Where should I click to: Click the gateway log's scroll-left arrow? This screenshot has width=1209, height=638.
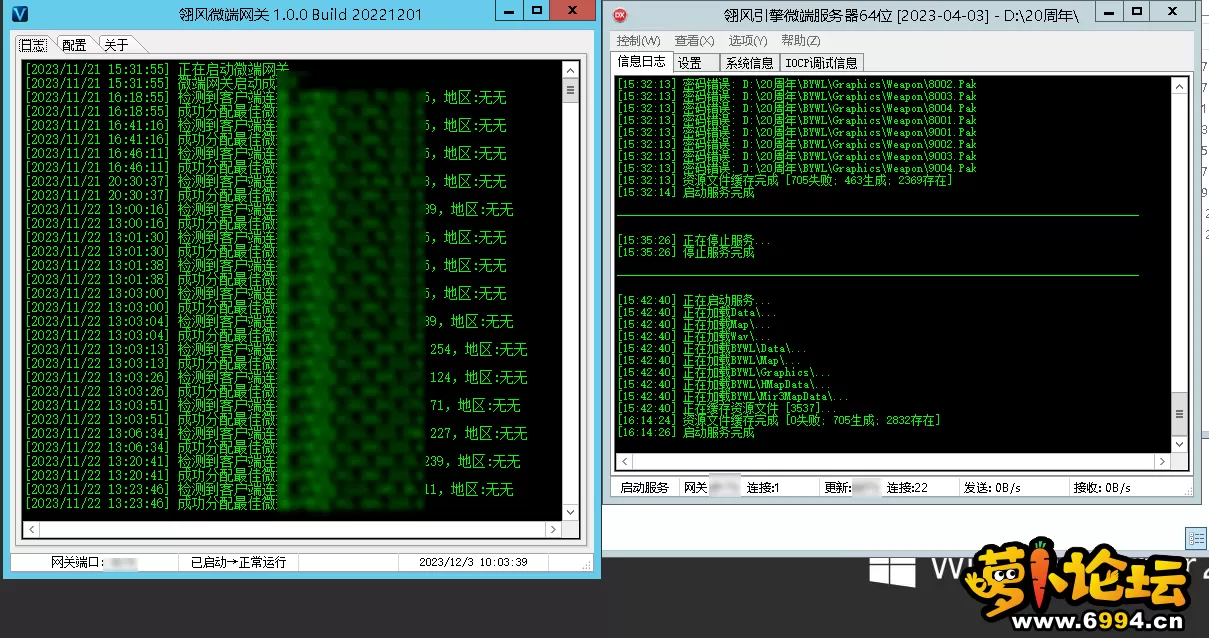pyautogui.click(x=31, y=529)
